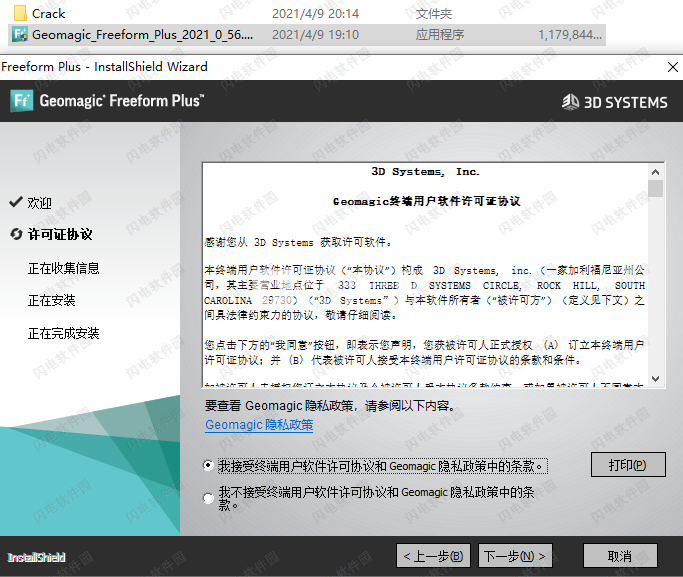Open the Crack folder icon
This screenshot has height=577, width=683.
click(x=20, y=13)
